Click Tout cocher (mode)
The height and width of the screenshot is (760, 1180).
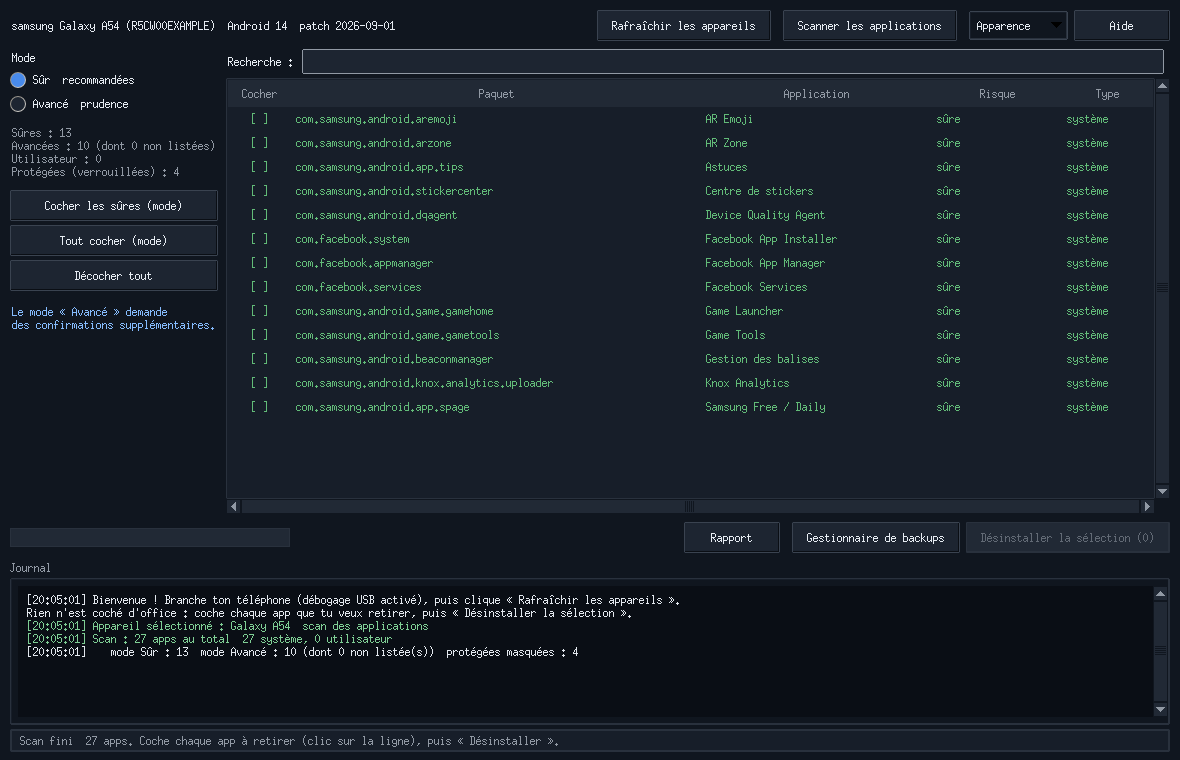tap(114, 241)
